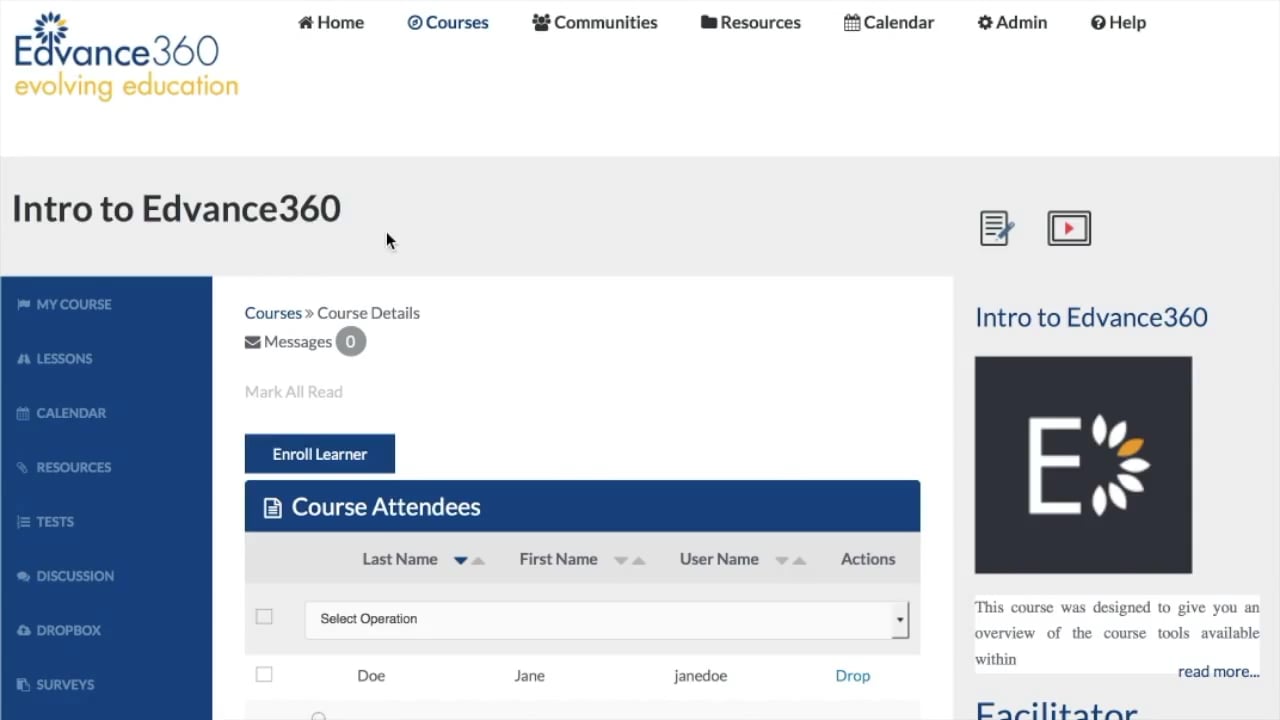Click the paperclip icon beside Resources in sidebar
This screenshot has width=1280, height=720.
(23, 467)
